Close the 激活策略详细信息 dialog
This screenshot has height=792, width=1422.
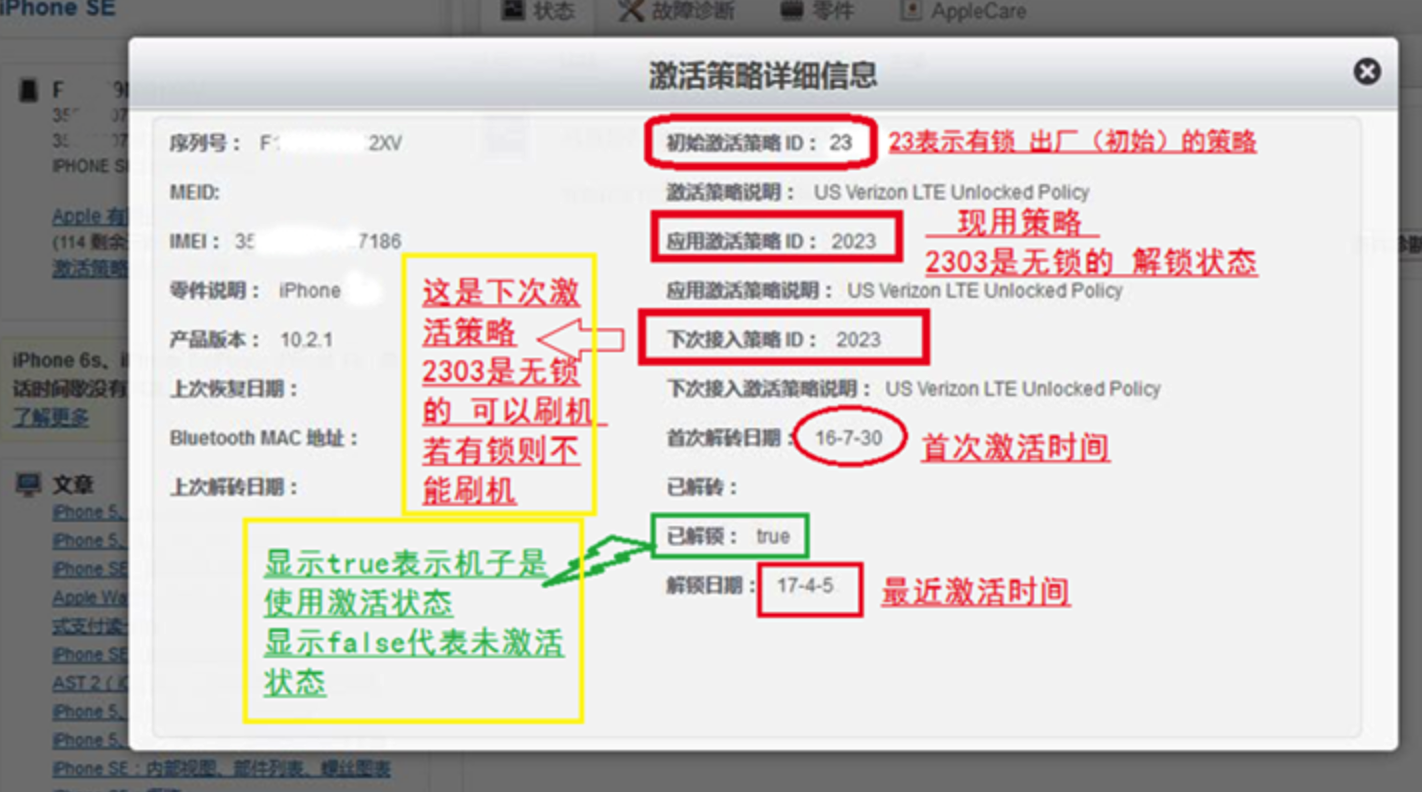tap(1367, 71)
